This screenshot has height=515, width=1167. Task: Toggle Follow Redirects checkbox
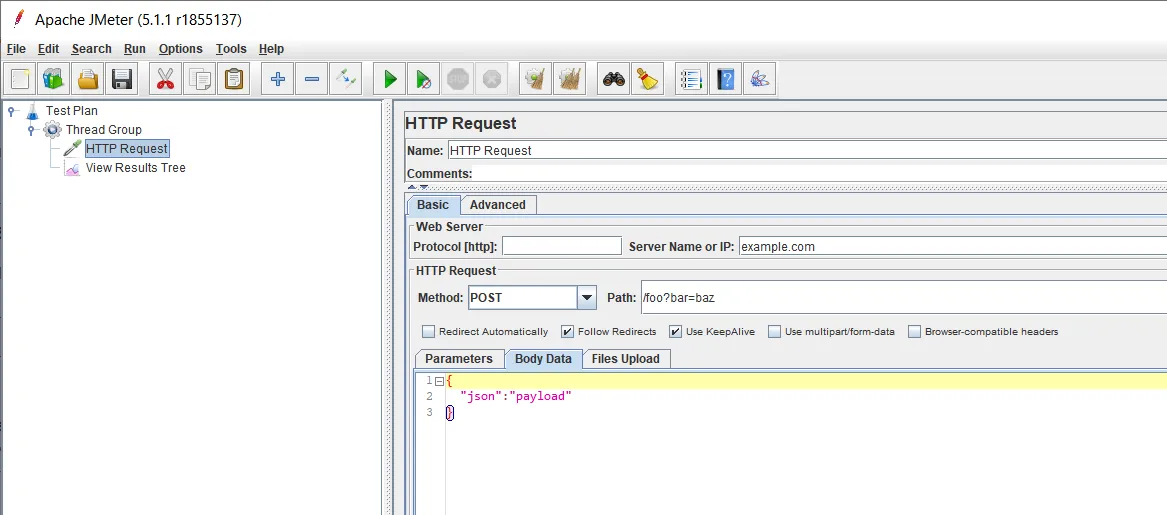(x=567, y=331)
